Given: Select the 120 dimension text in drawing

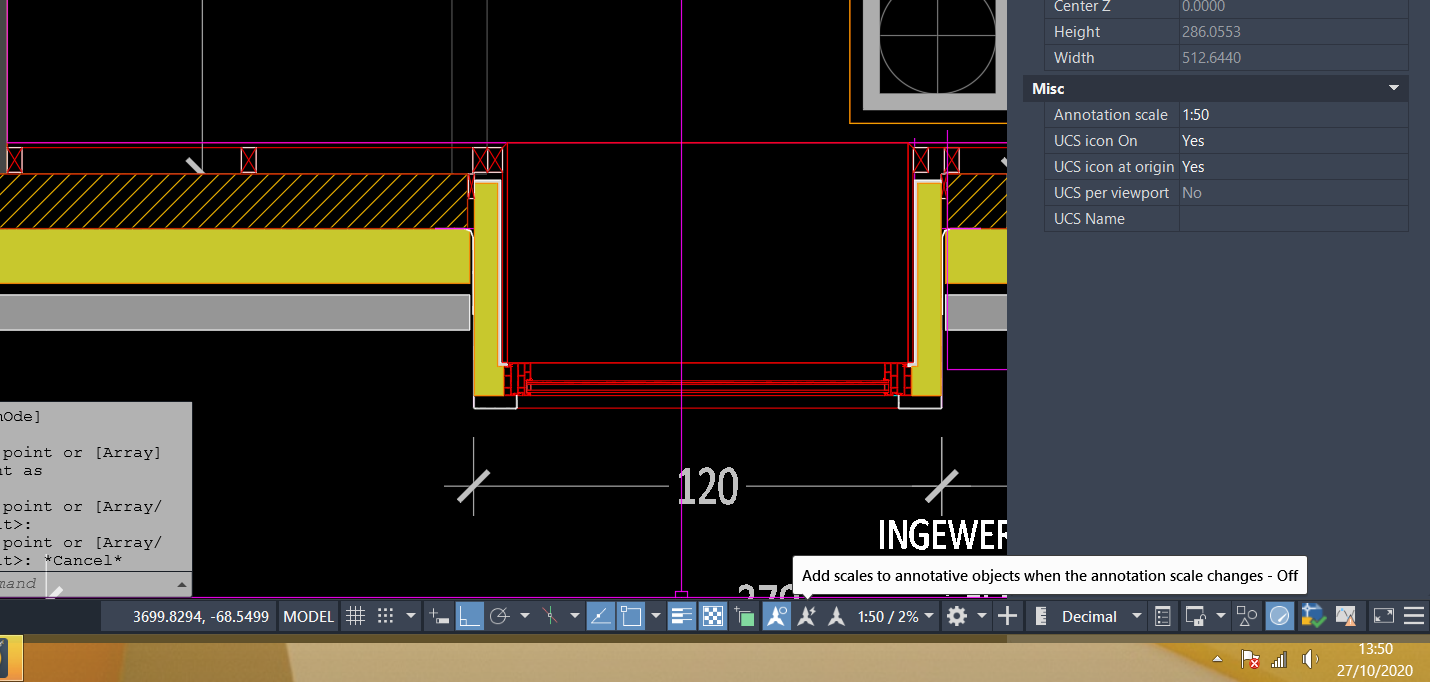Looking at the screenshot, I should (x=707, y=487).
